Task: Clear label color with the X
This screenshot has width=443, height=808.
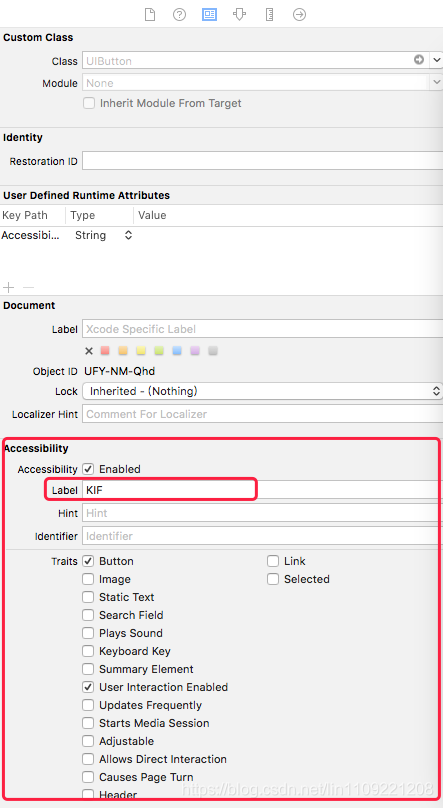Action: (89, 351)
